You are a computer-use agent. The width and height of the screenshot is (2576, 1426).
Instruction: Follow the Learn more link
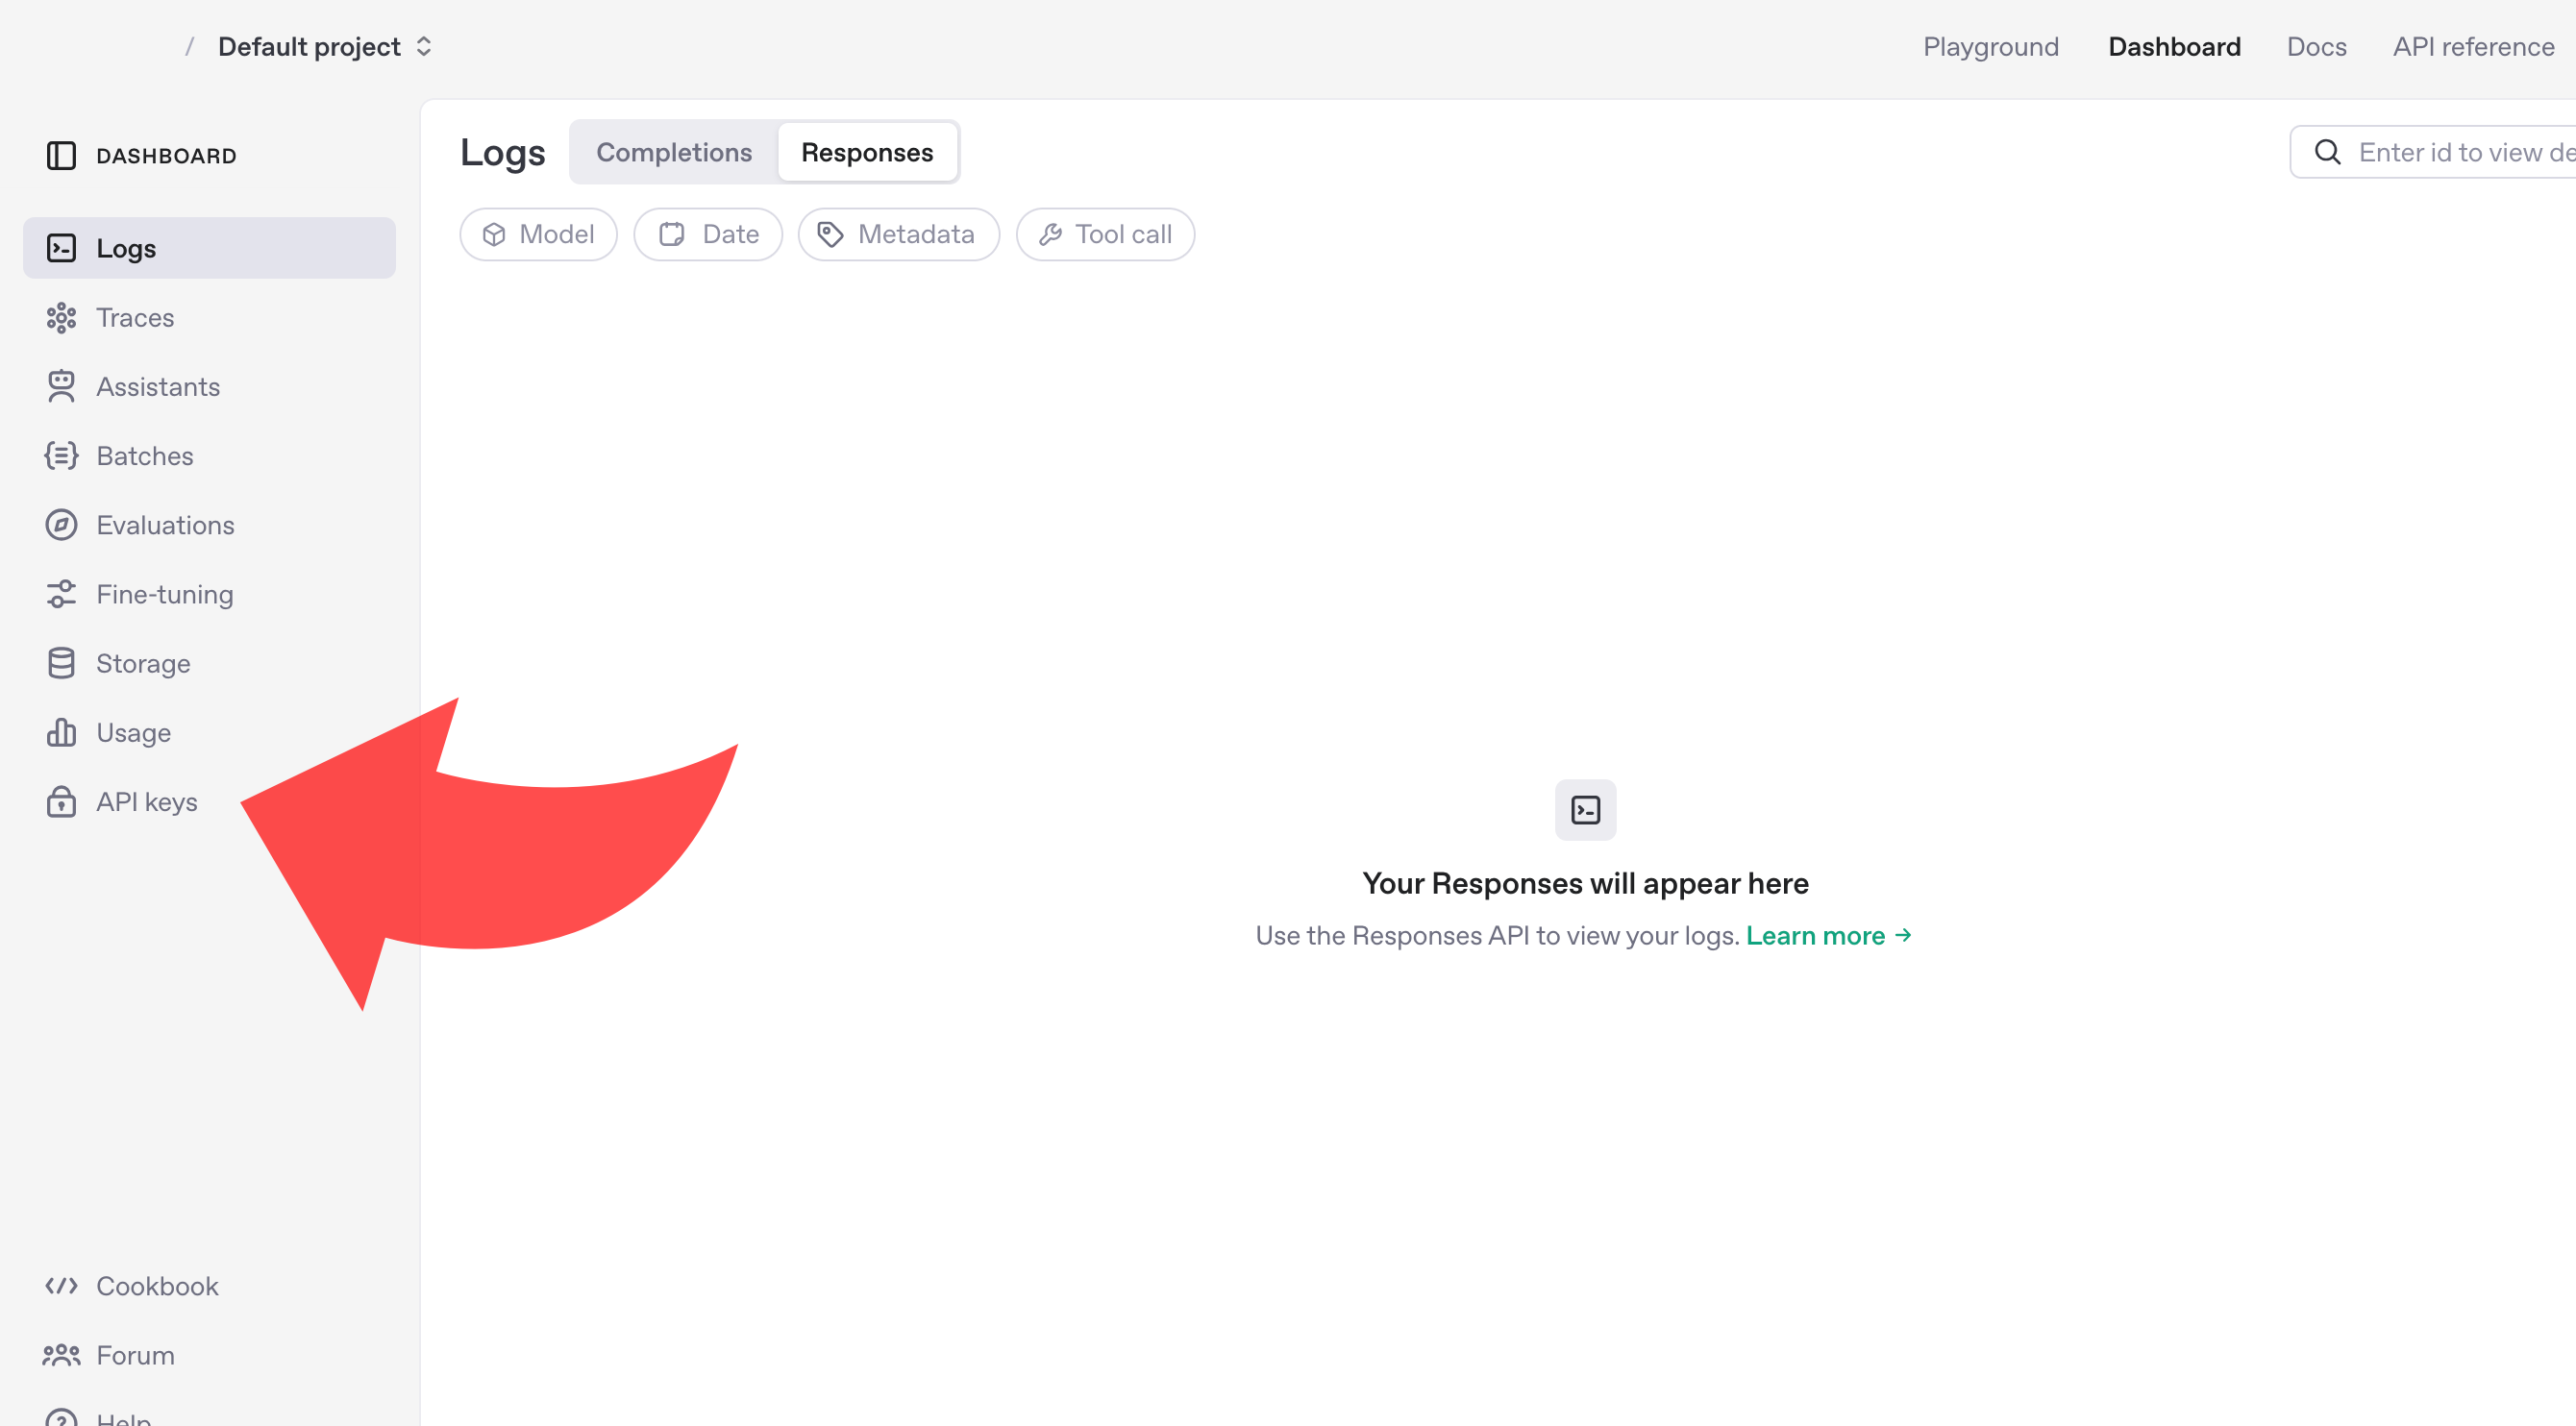coord(1827,935)
